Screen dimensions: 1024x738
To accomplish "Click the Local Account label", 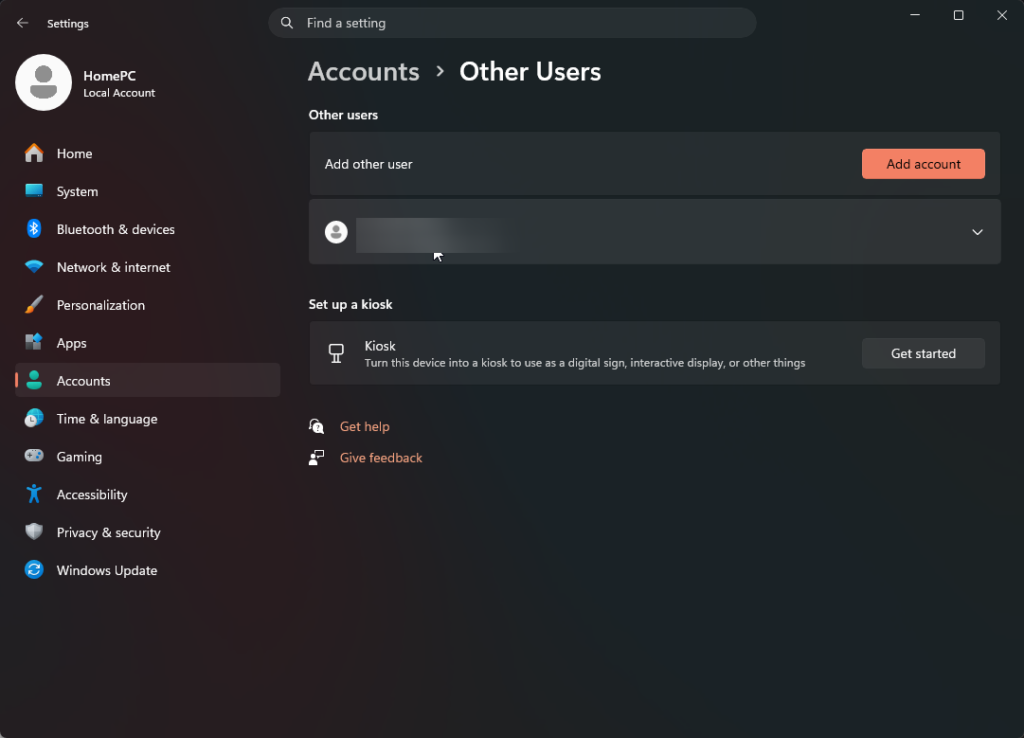I will (x=119, y=93).
